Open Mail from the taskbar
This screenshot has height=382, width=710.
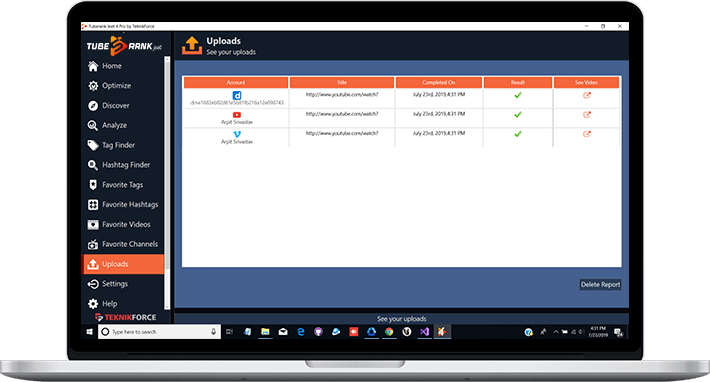coord(283,332)
